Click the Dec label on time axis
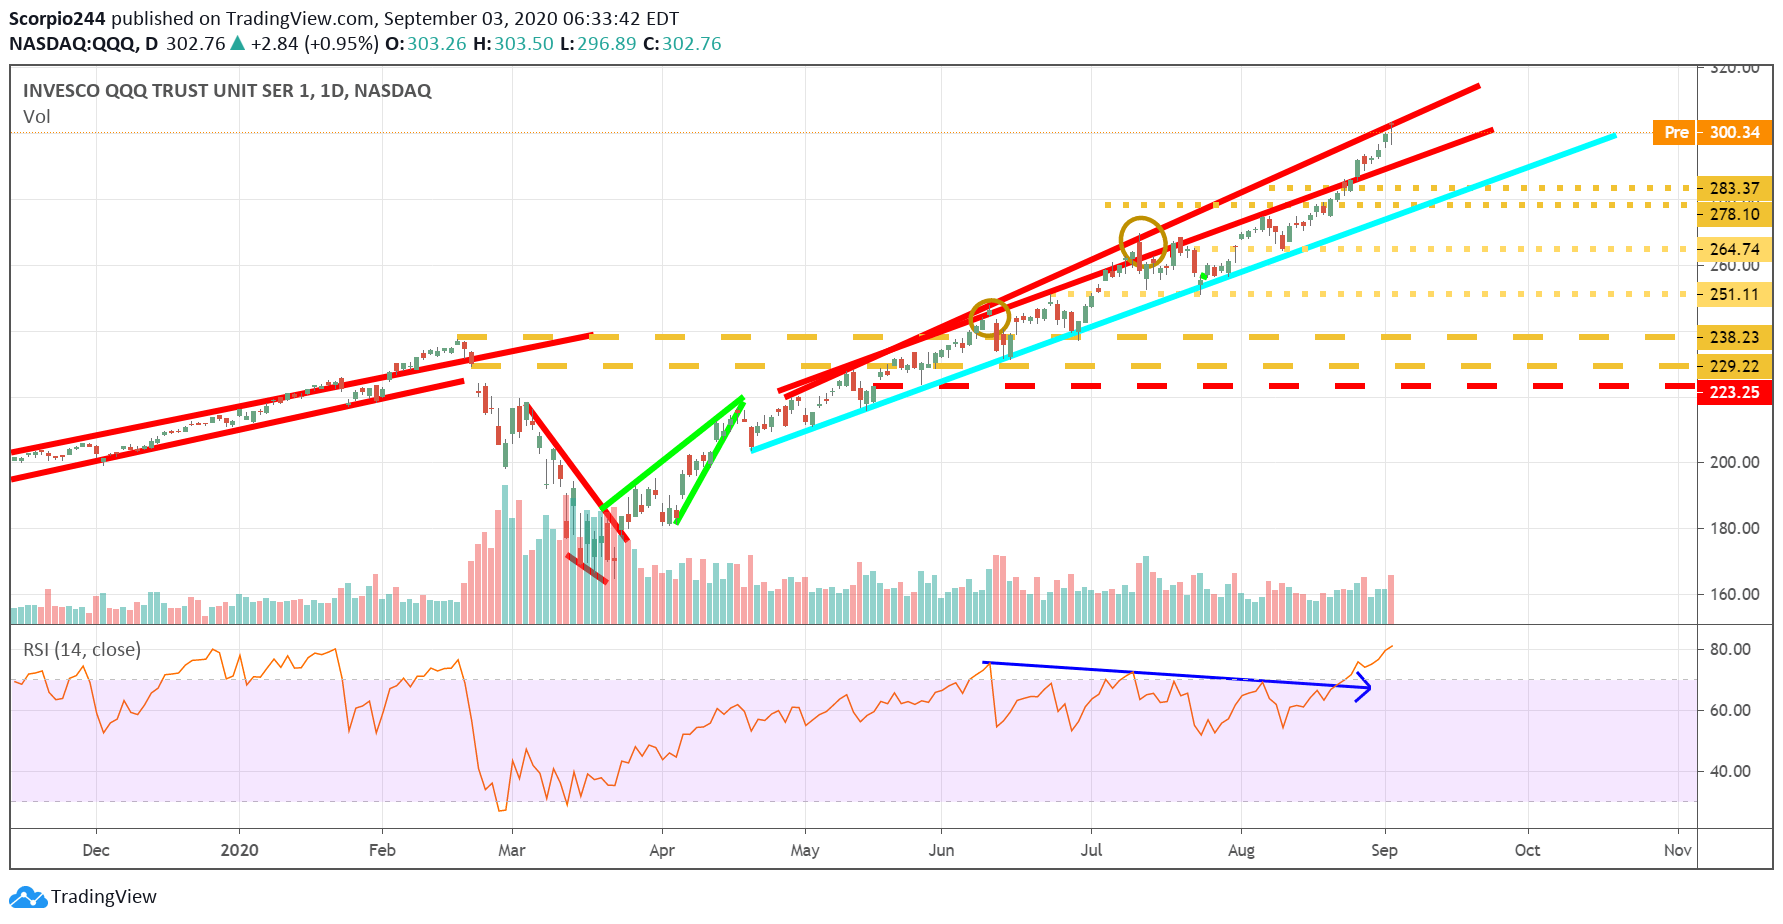 [96, 850]
